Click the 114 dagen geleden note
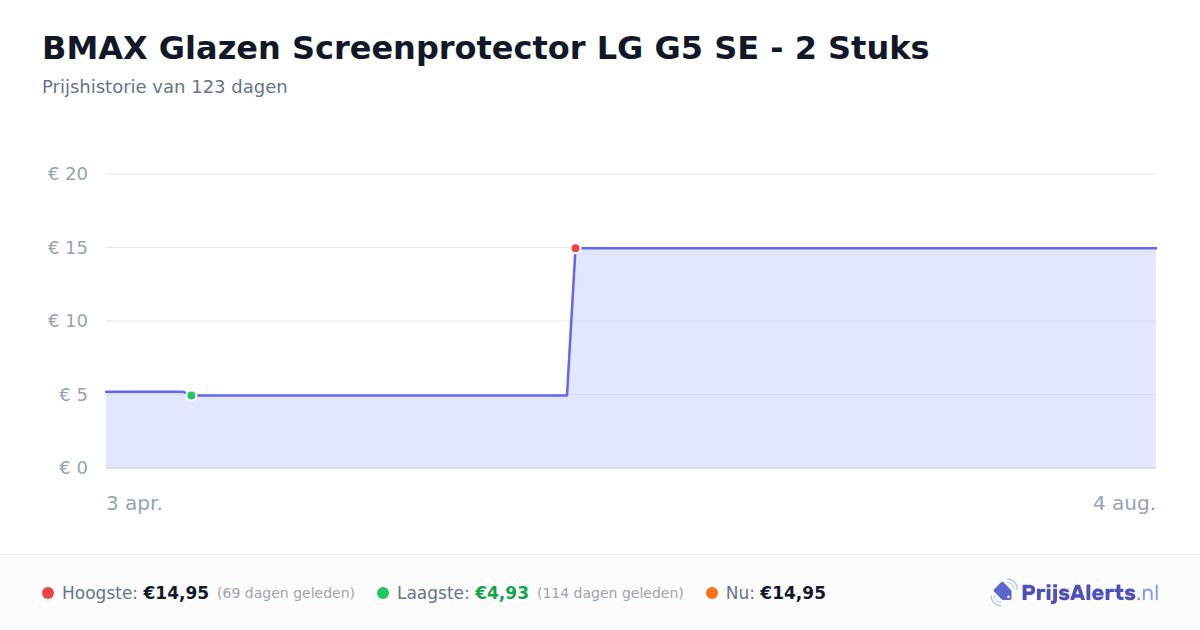 pos(610,593)
